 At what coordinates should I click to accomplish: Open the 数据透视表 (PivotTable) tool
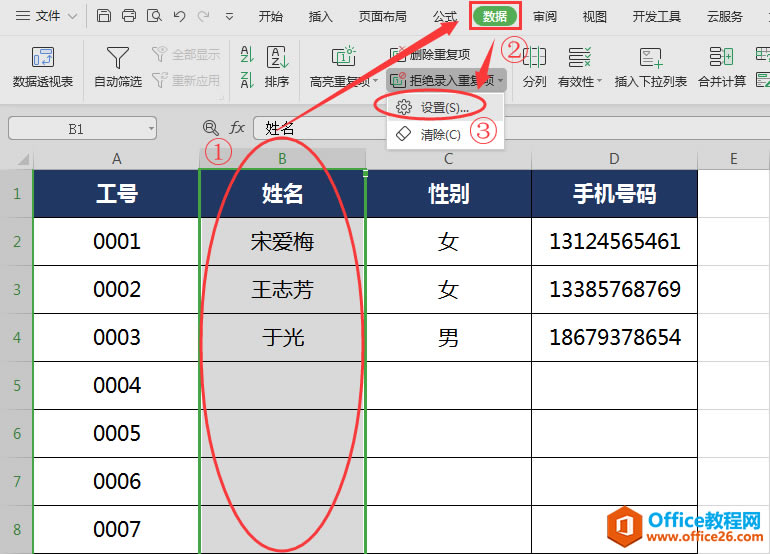click(43, 67)
